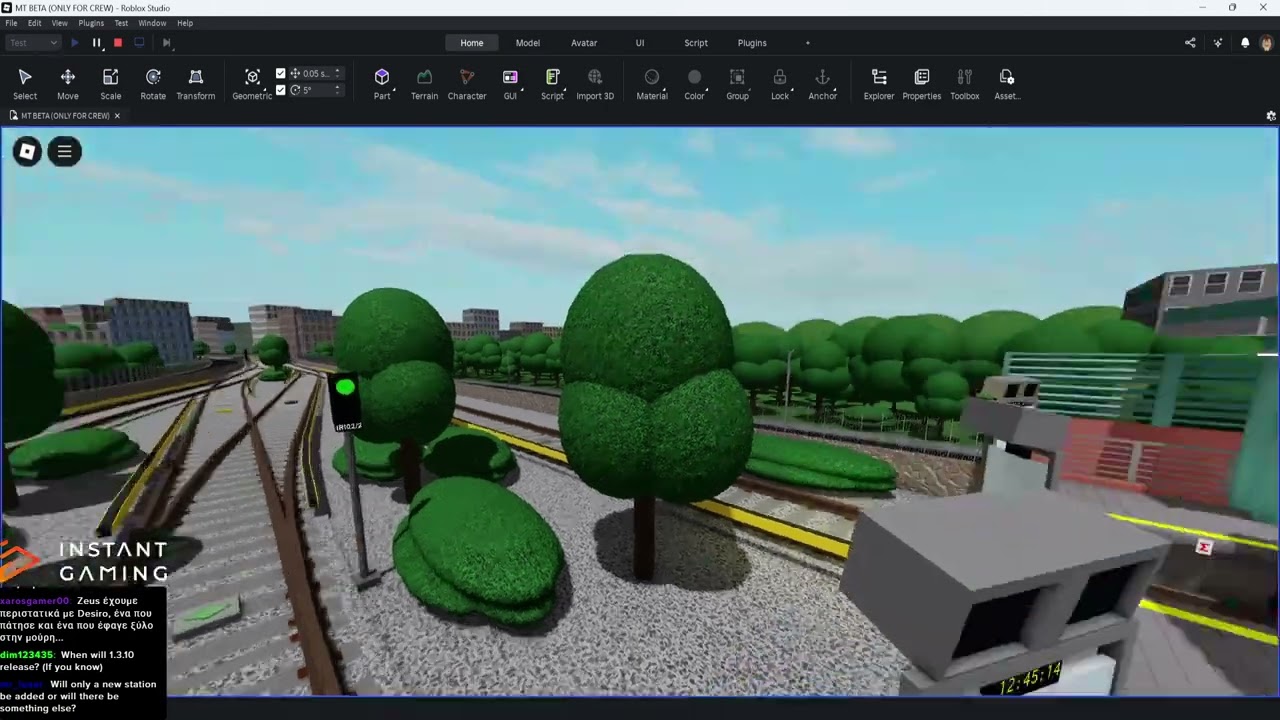Open the View menu
1280x720 pixels.
coord(60,23)
